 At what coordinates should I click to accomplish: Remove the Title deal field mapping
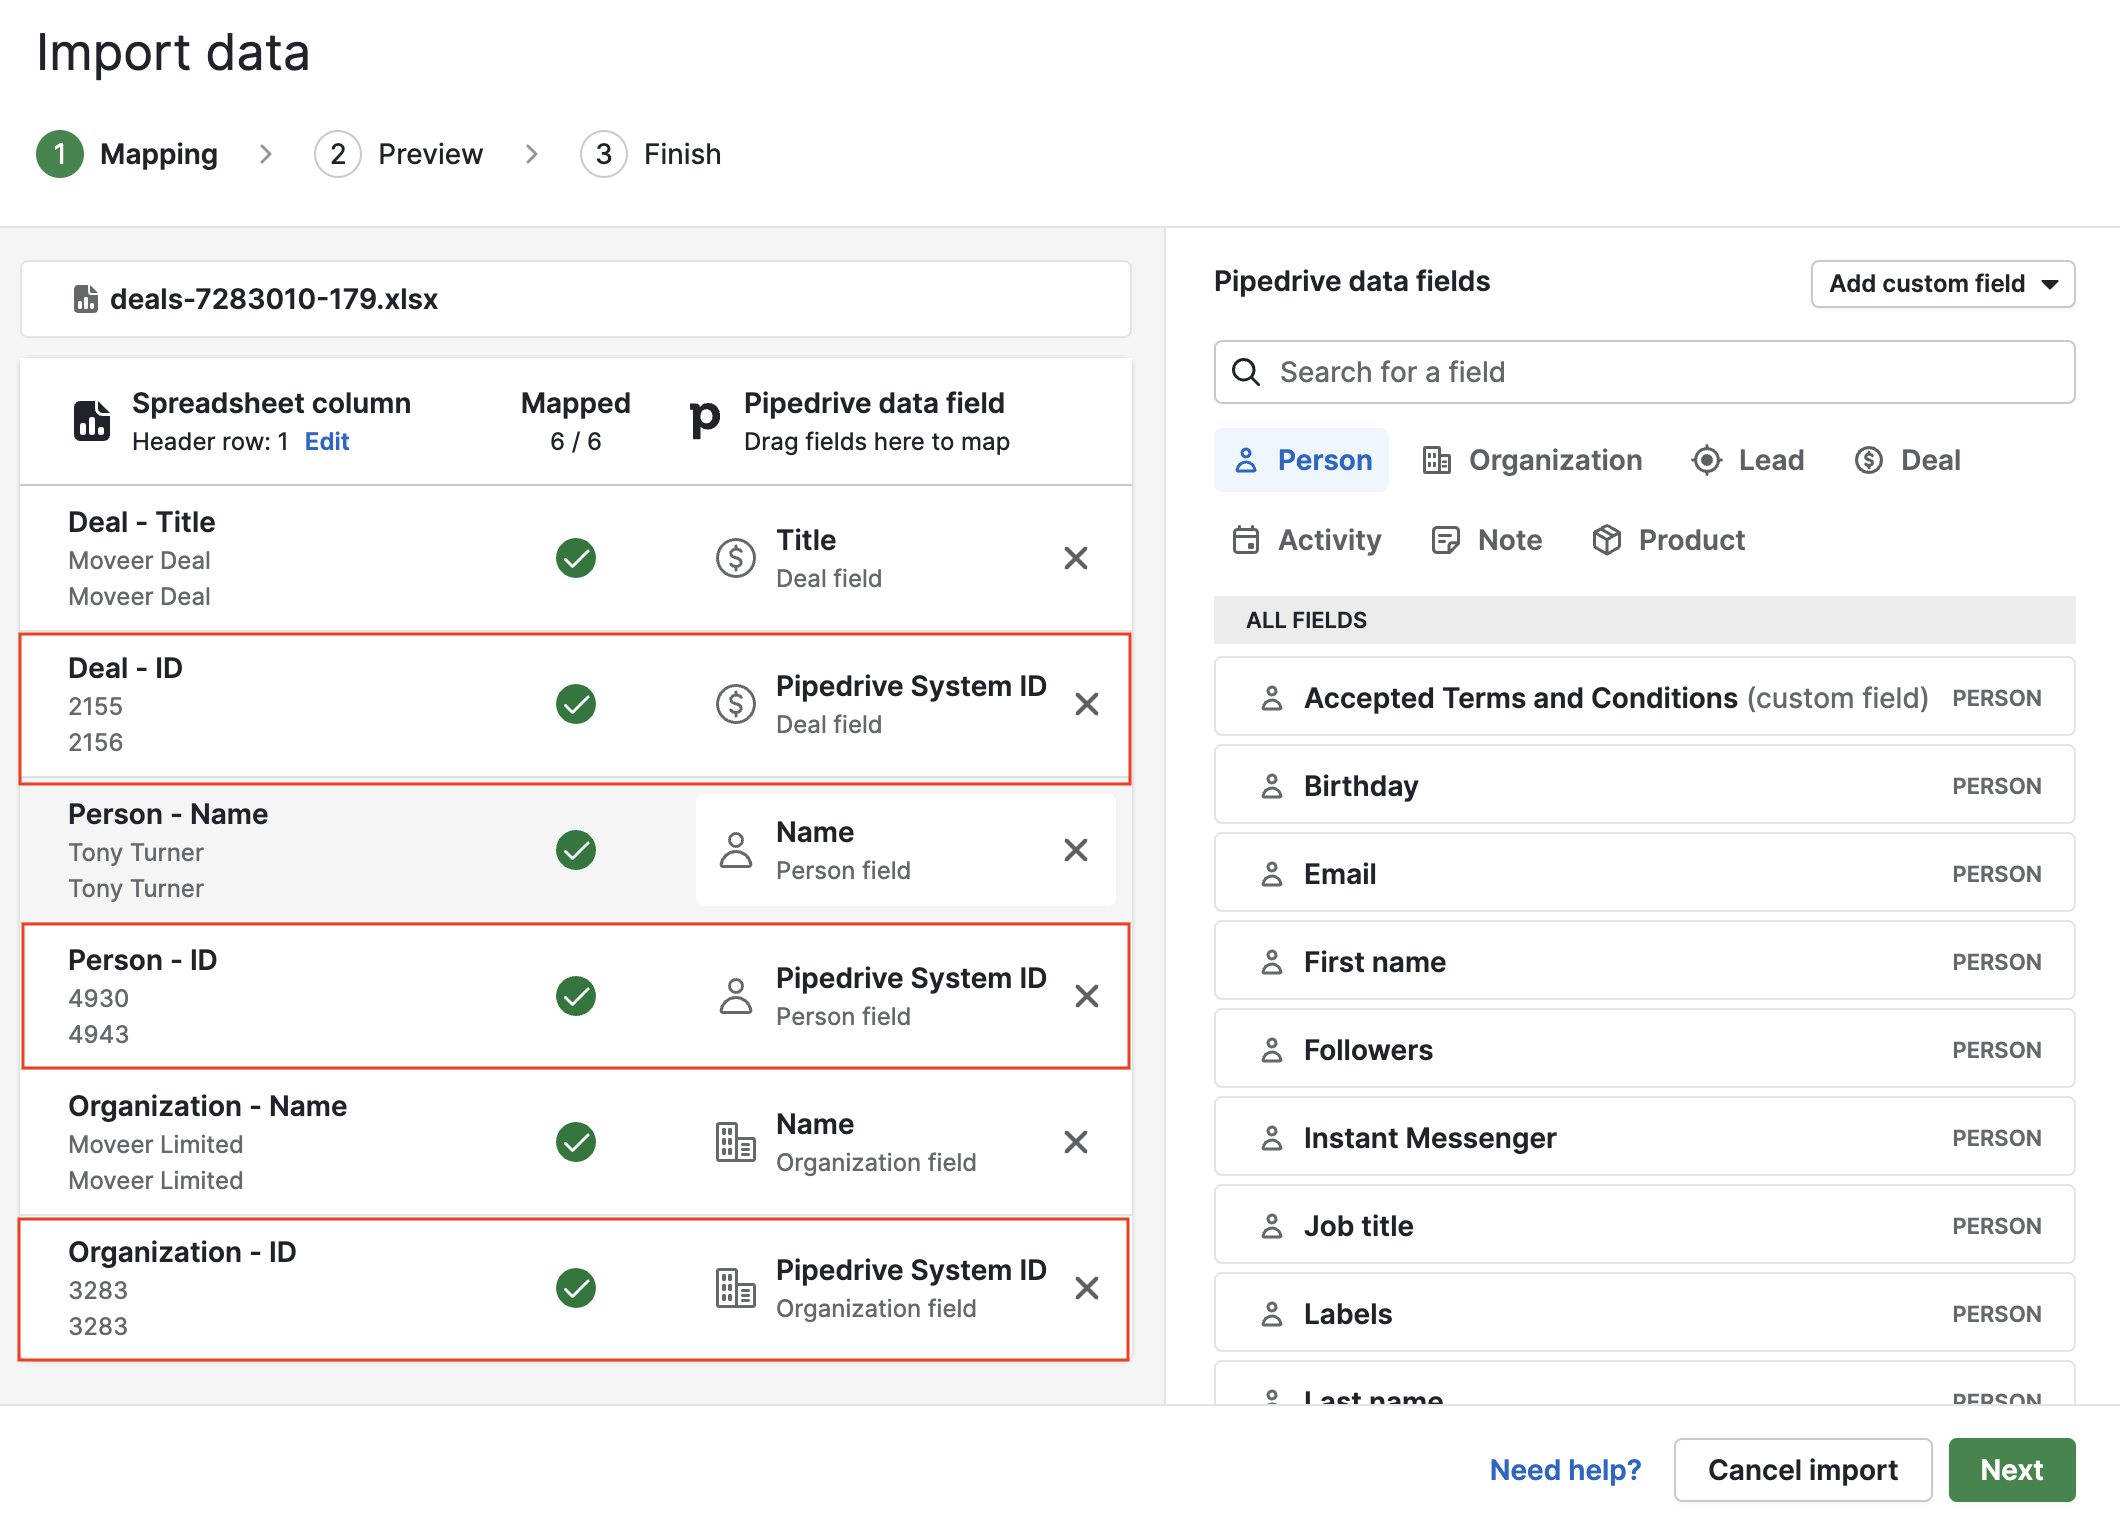click(x=1075, y=558)
